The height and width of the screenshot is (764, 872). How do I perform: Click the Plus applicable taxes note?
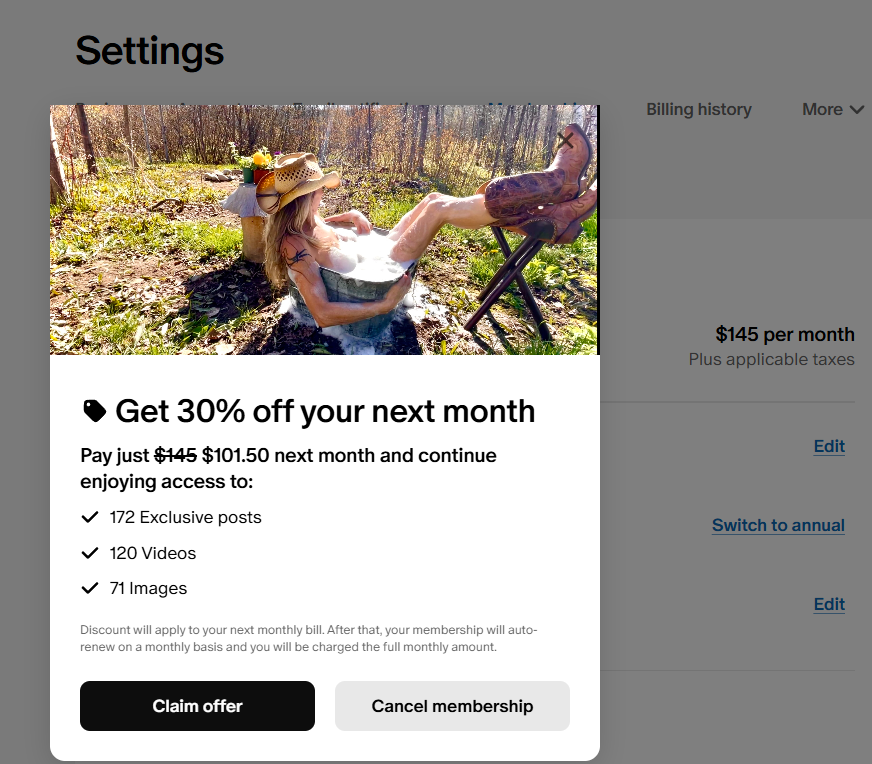click(x=771, y=359)
